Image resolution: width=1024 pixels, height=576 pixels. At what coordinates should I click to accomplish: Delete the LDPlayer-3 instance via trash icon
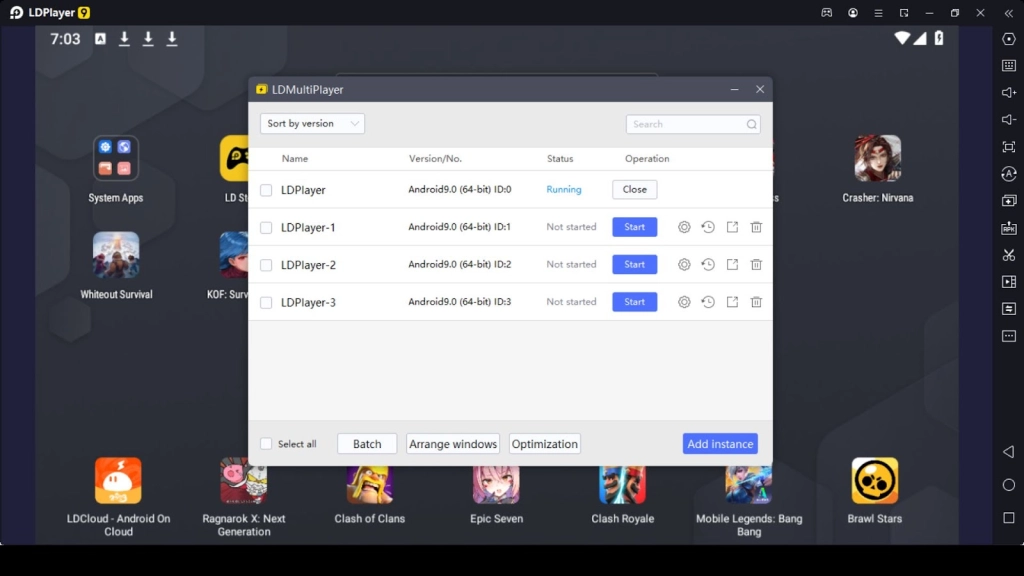click(x=756, y=302)
